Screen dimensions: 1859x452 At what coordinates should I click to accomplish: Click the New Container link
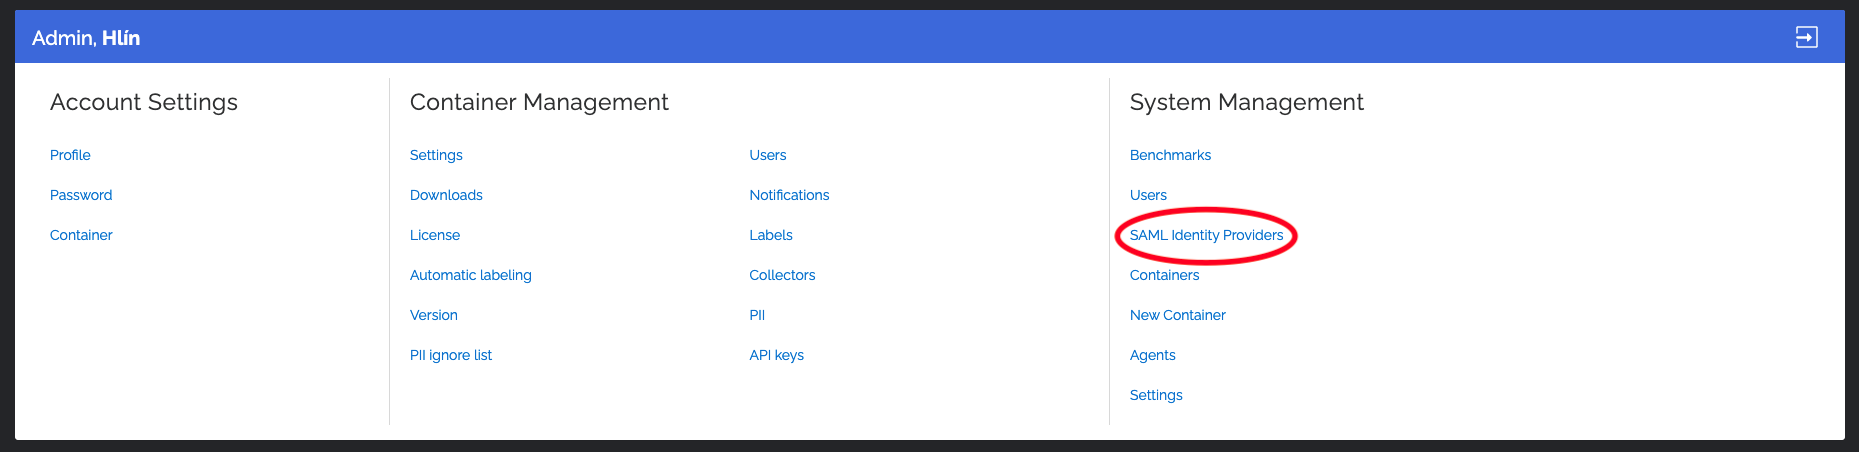(1177, 315)
